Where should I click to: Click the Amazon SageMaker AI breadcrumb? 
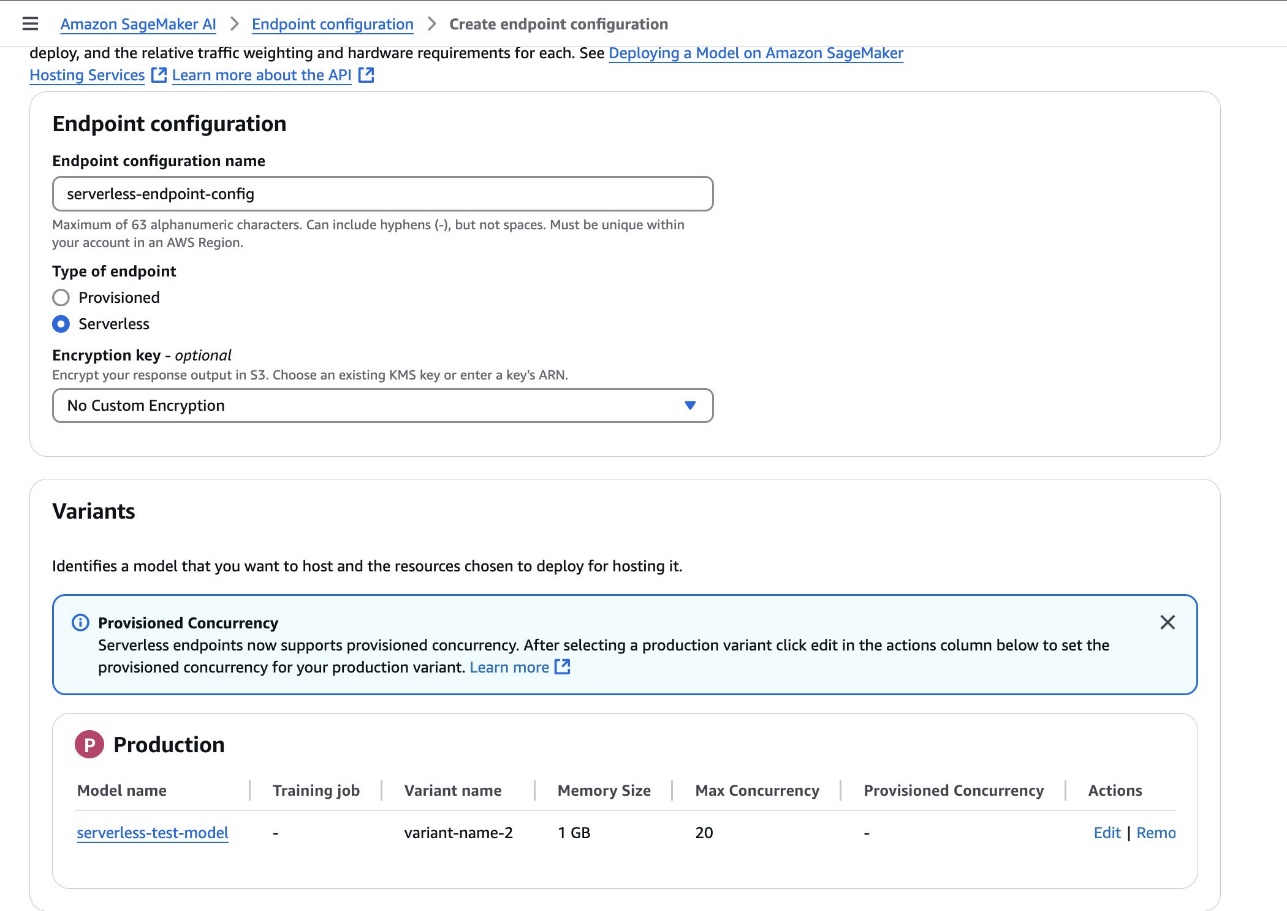[138, 24]
